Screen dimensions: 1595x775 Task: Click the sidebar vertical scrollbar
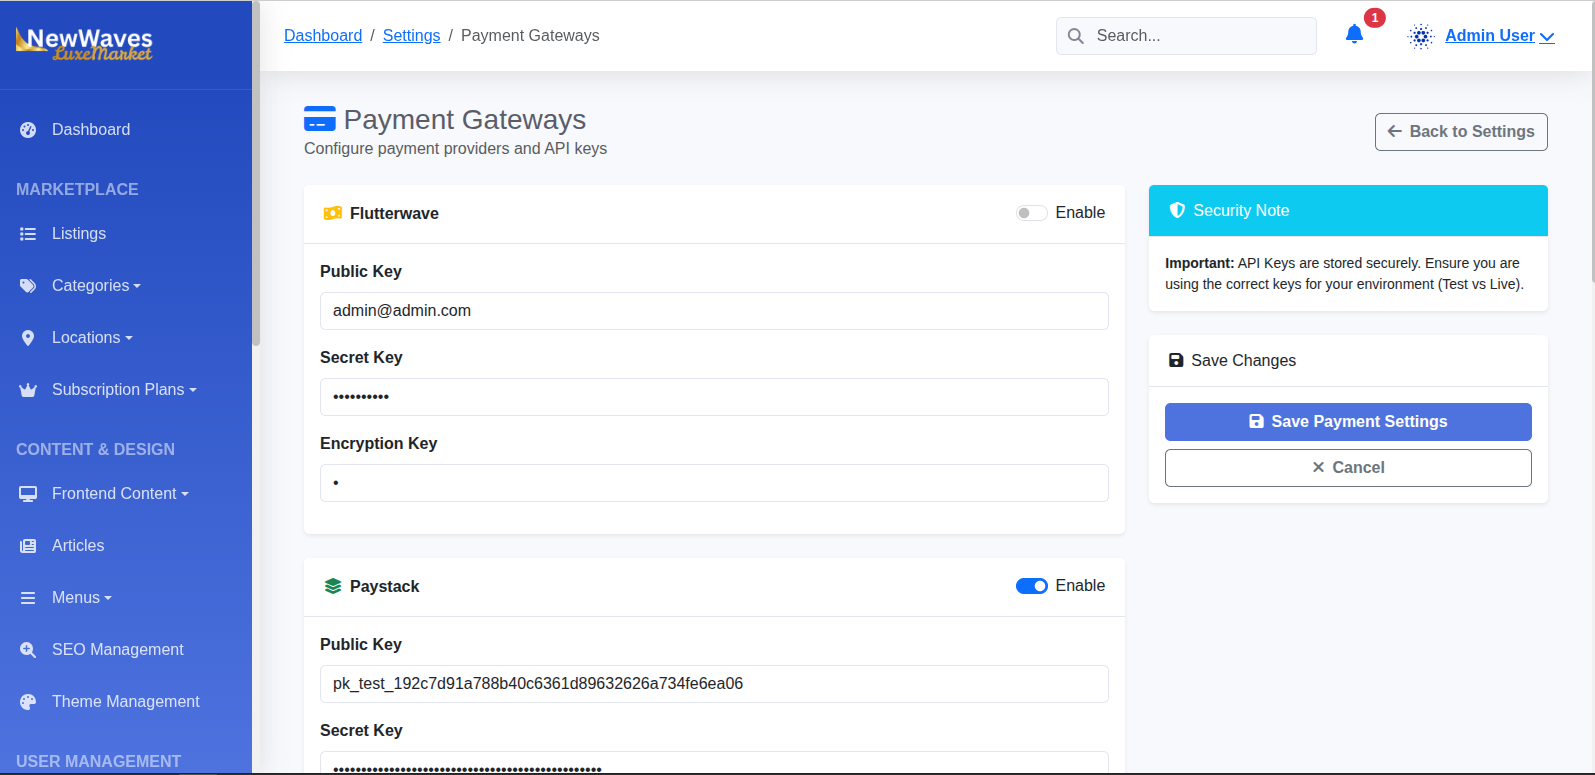(x=256, y=174)
